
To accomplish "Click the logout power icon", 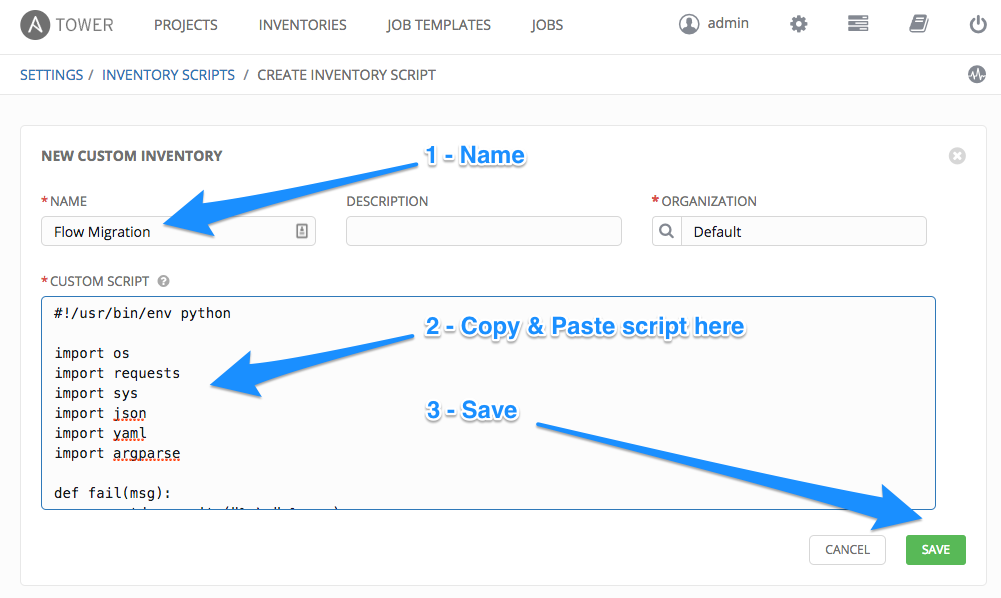I will click(978, 25).
